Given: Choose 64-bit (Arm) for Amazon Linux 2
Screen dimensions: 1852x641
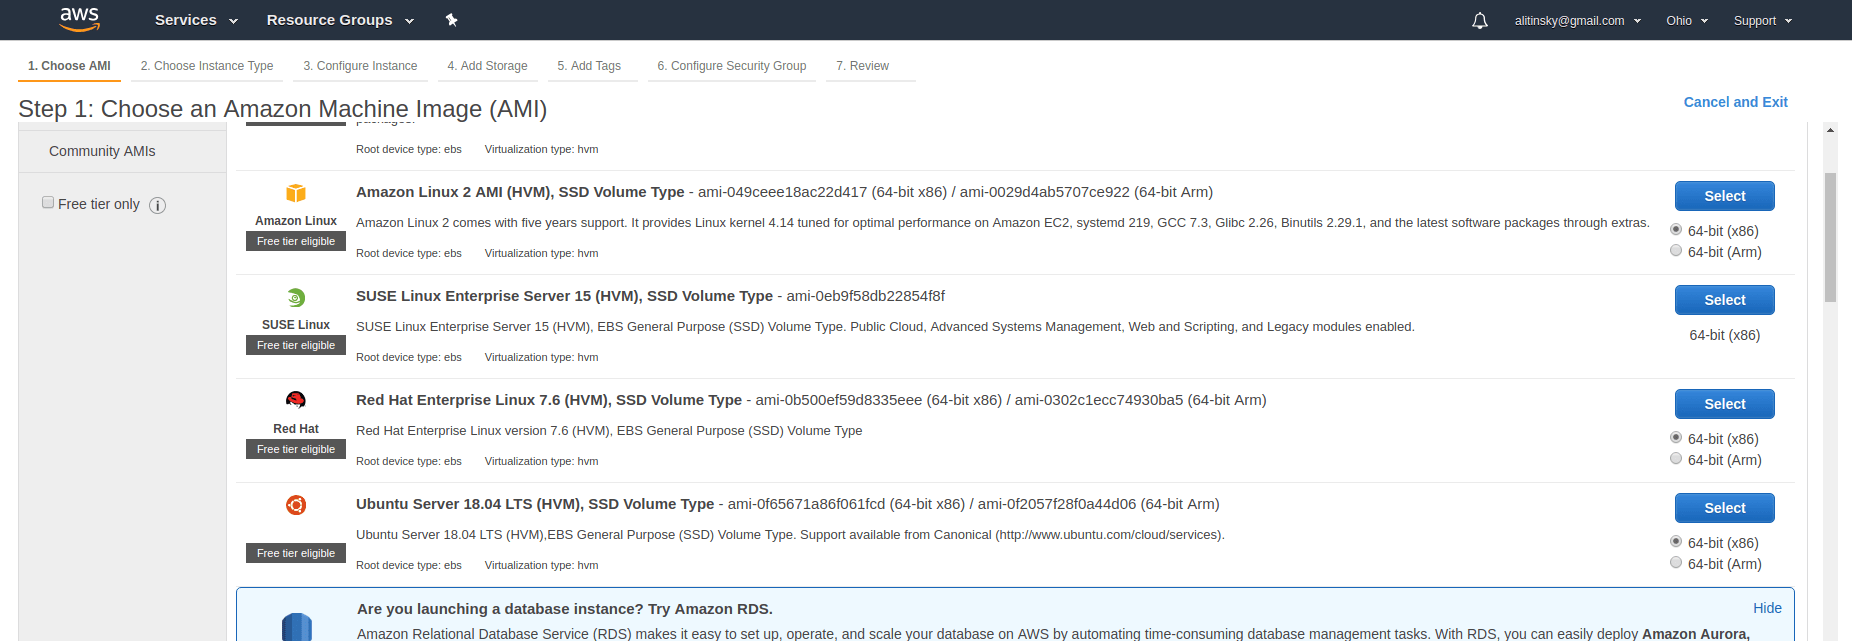Looking at the screenshot, I should tap(1676, 251).
